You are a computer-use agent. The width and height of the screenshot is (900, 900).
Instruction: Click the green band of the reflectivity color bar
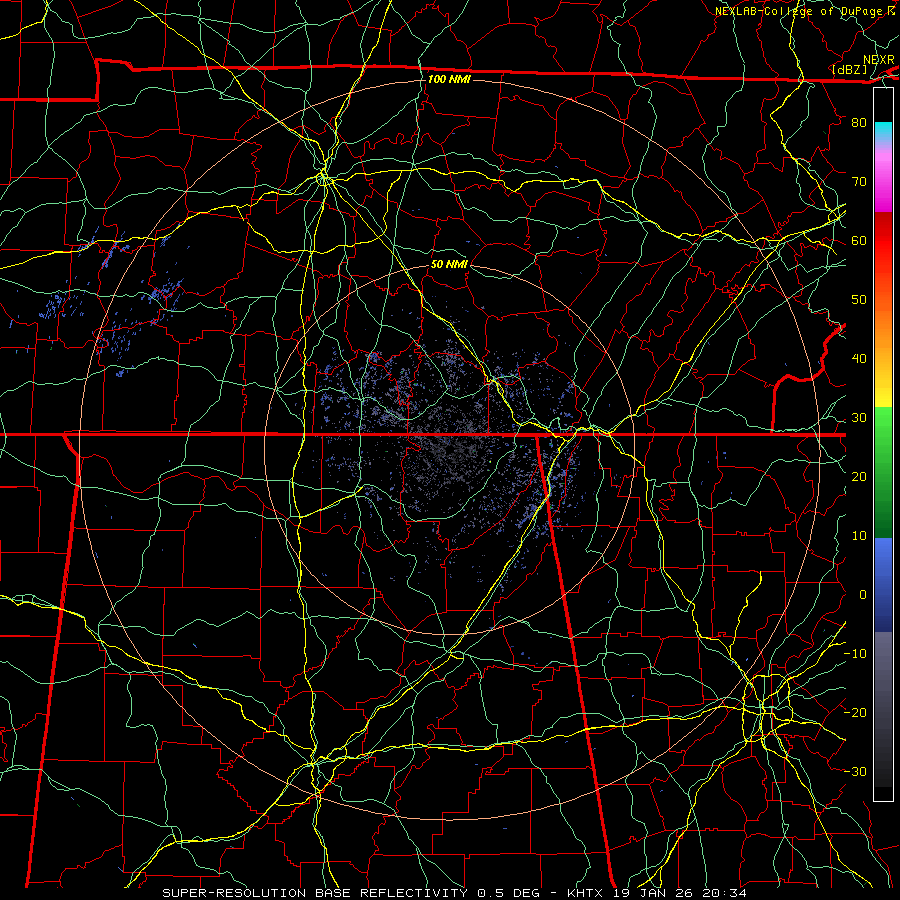tap(883, 472)
